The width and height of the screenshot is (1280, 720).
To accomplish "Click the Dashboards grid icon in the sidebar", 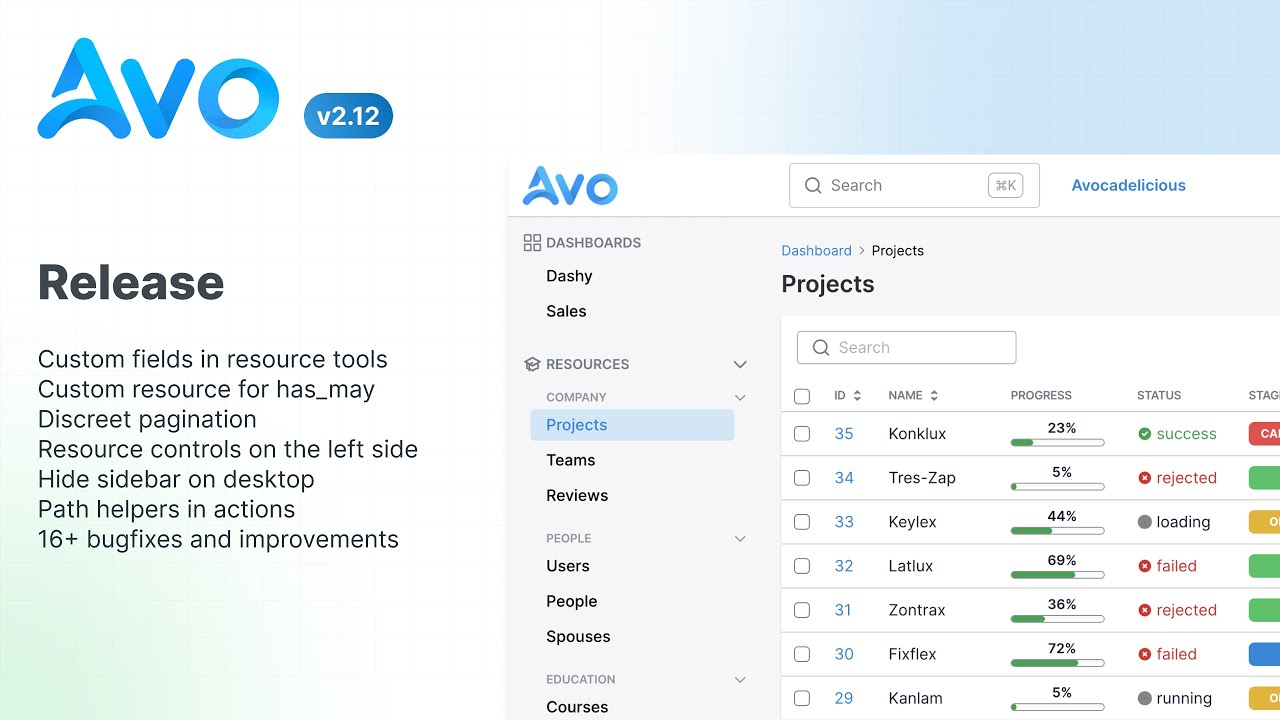I will 532,242.
